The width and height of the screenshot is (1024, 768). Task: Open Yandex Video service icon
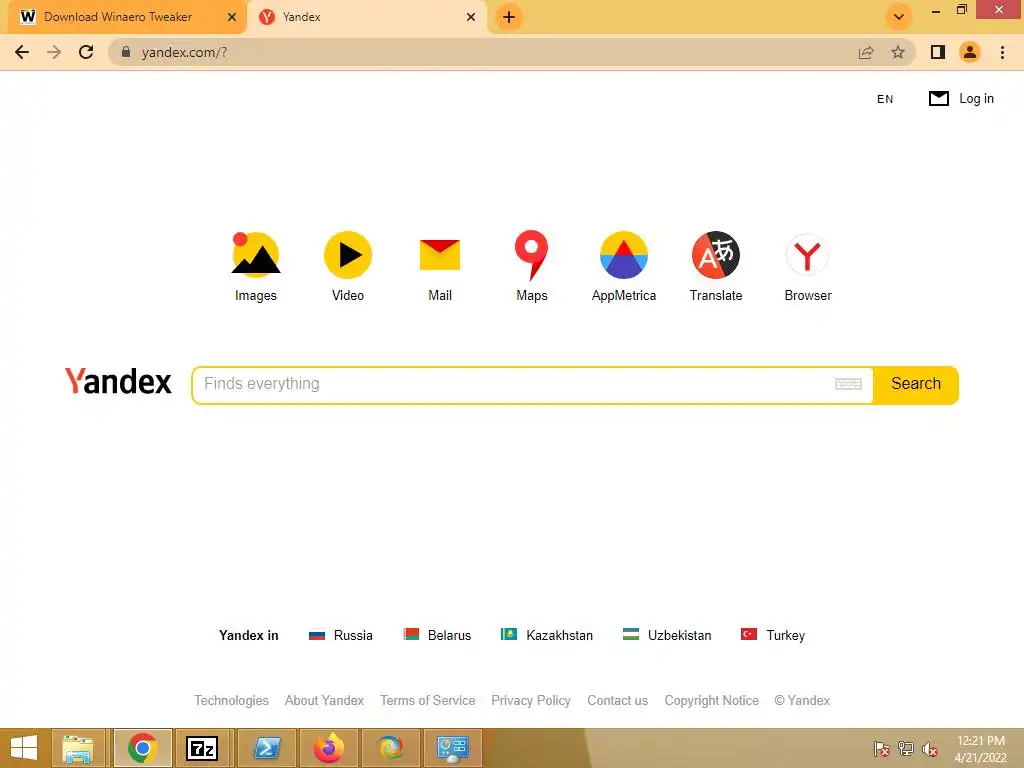click(348, 254)
